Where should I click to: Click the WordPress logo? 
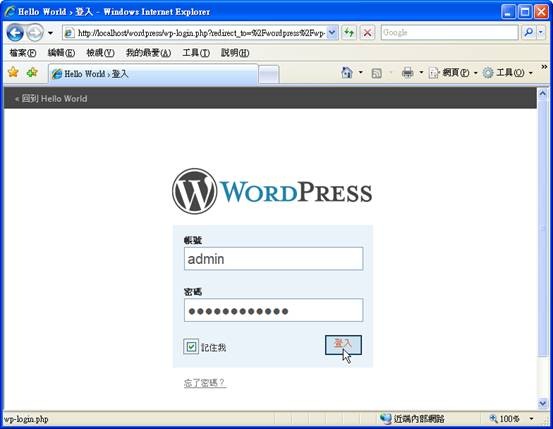click(272, 191)
